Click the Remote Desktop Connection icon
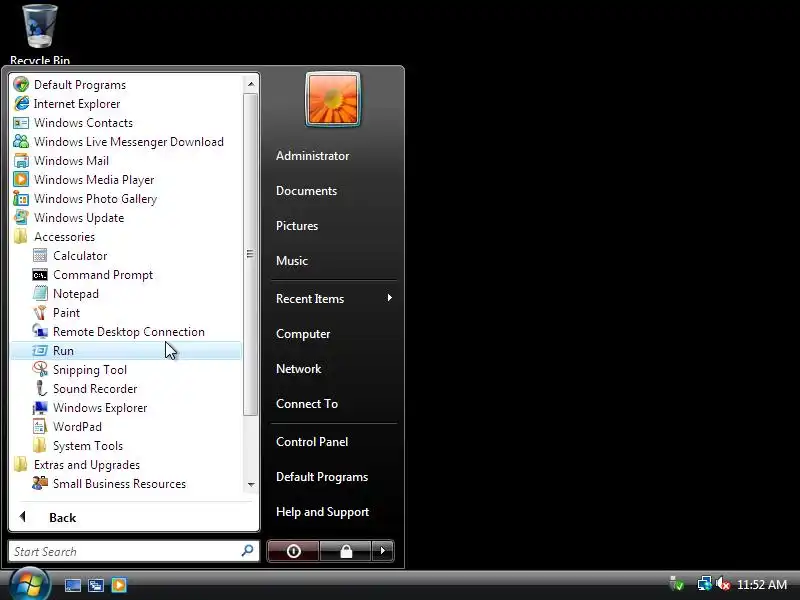Screen dimensions: 800x600 40,332
